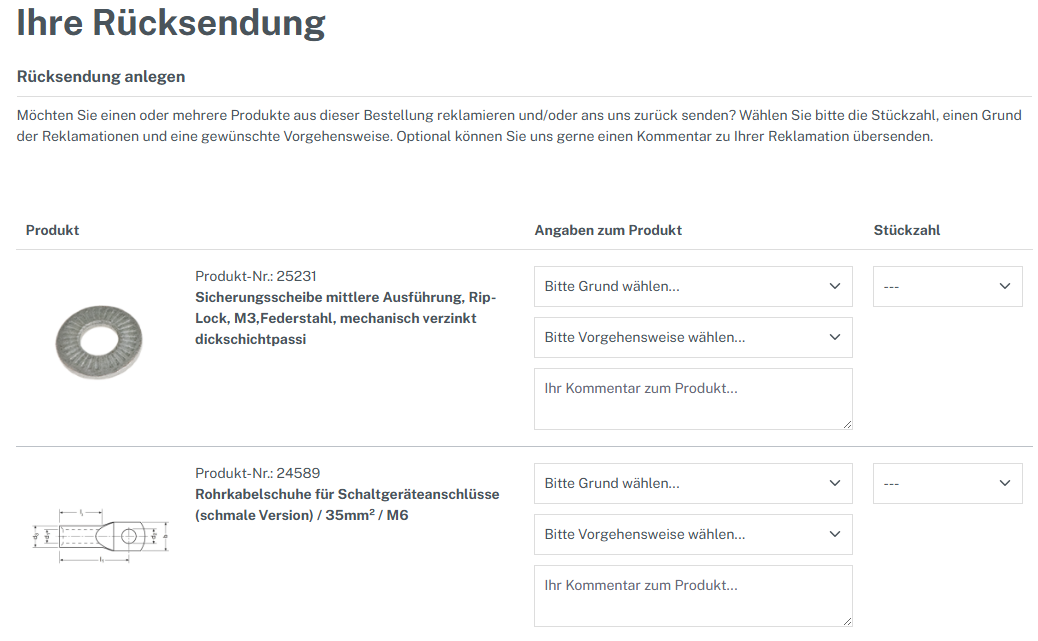The image size is (1038, 641).
Task: Open Vorgehensweise dropdown for product 25231
Action: click(692, 338)
